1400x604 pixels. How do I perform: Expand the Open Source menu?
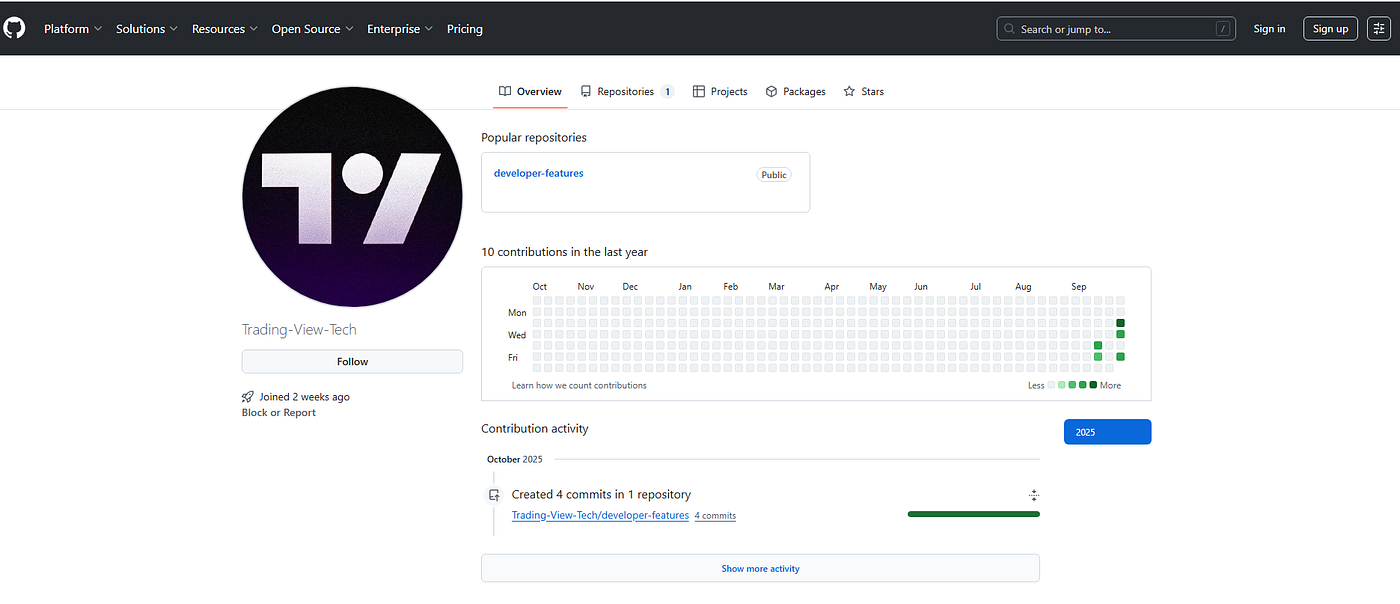(313, 29)
